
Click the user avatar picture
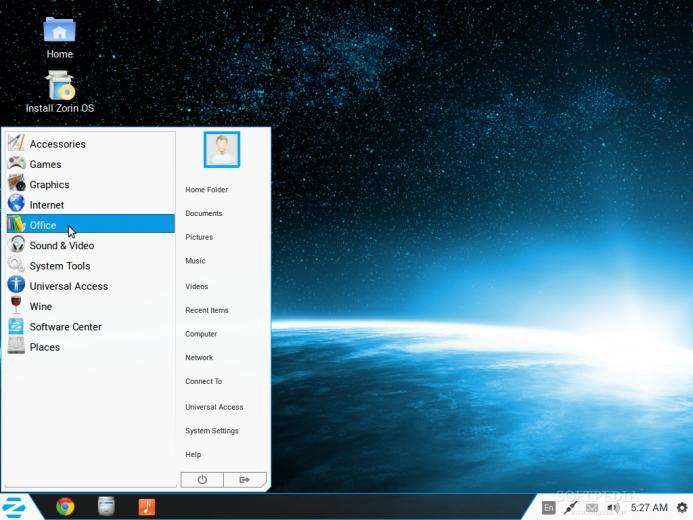[222, 149]
